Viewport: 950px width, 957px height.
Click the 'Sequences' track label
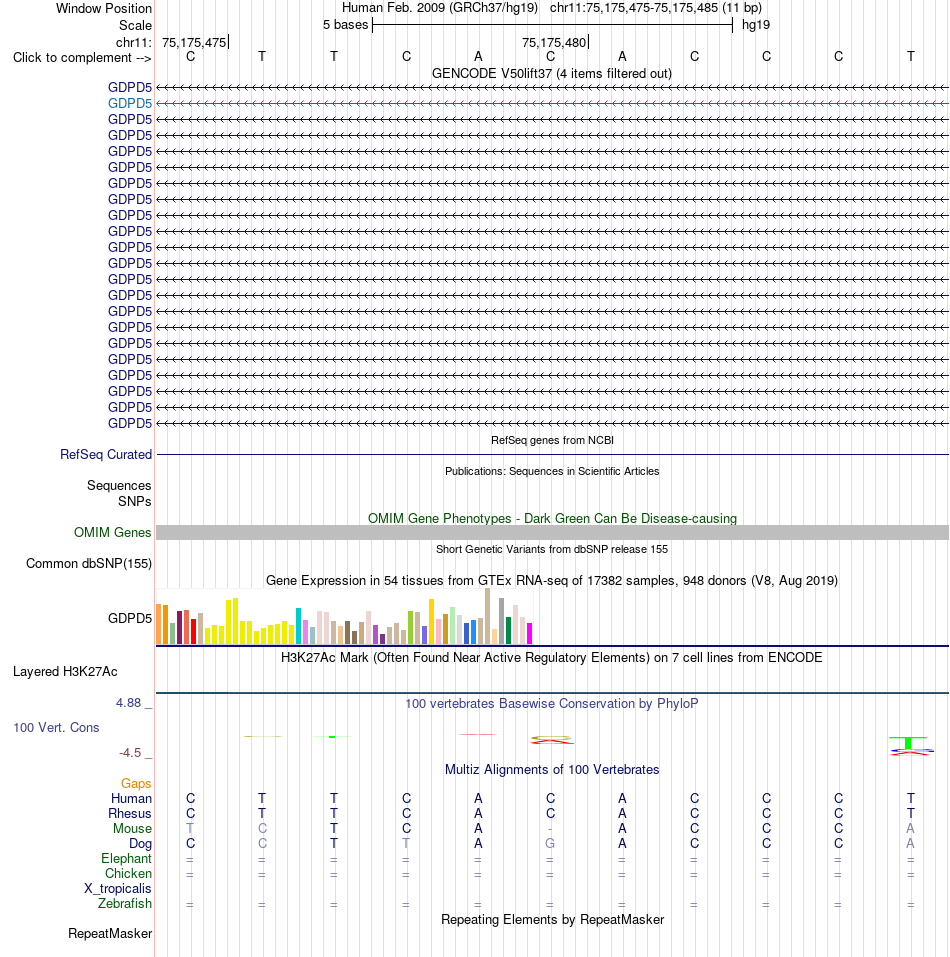pyautogui.click(x=119, y=485)
